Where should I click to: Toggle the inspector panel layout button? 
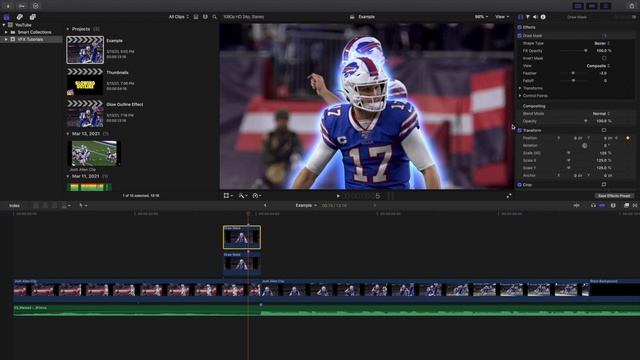605,6
